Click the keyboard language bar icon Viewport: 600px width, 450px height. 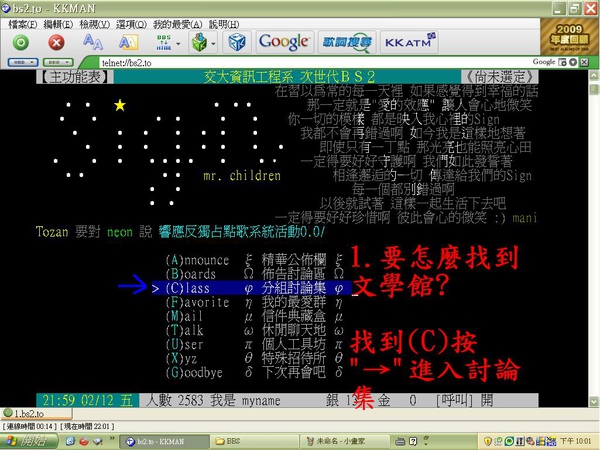(400, 442)
